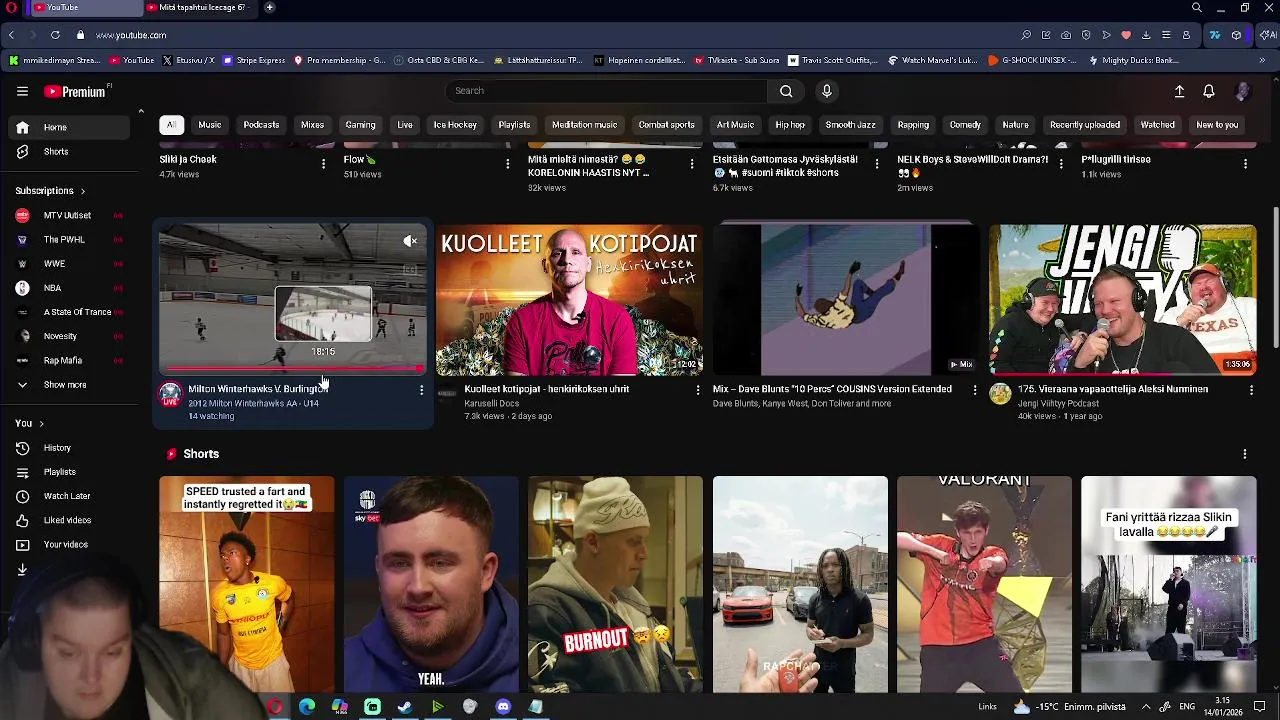Unmute the Milton Winterhawks preview video
1280x720 pixels.
[x=410, y=241]
